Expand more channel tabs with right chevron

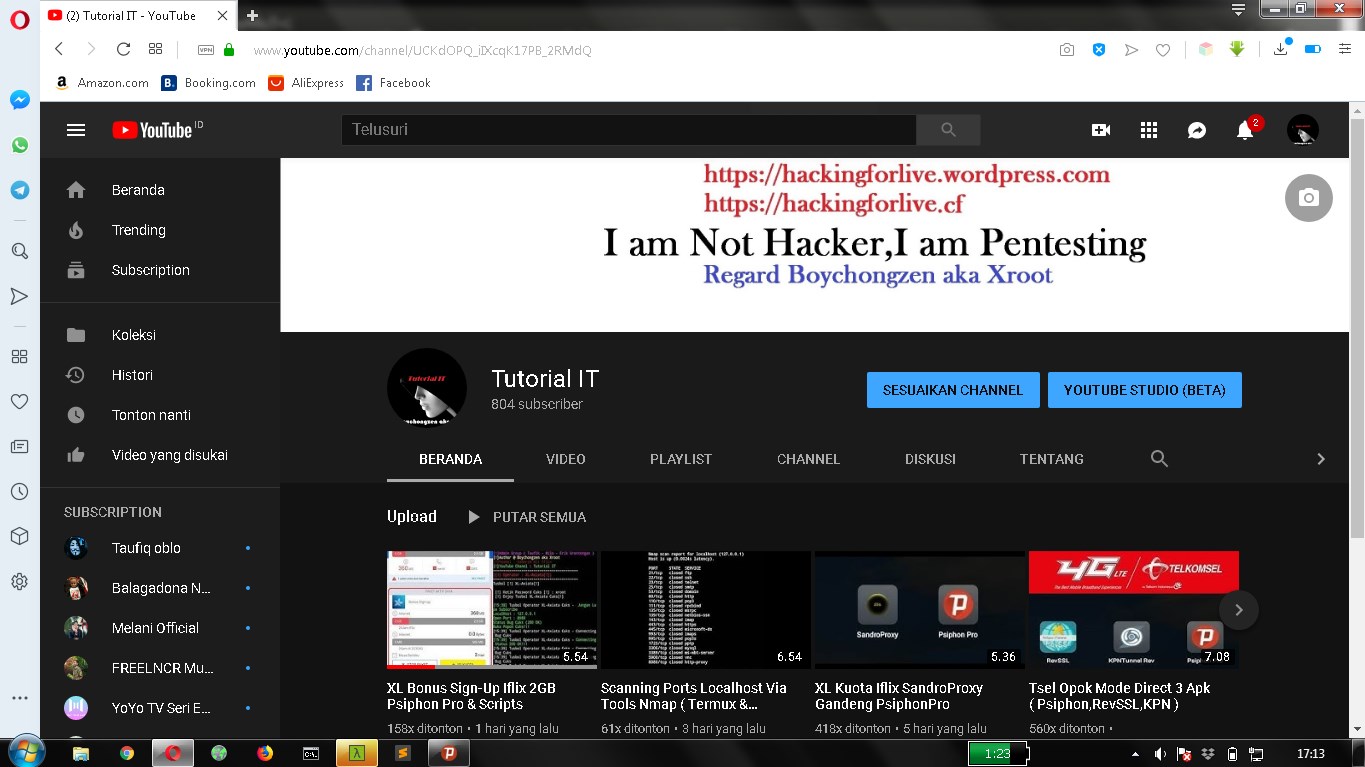tap(1321, 459)
